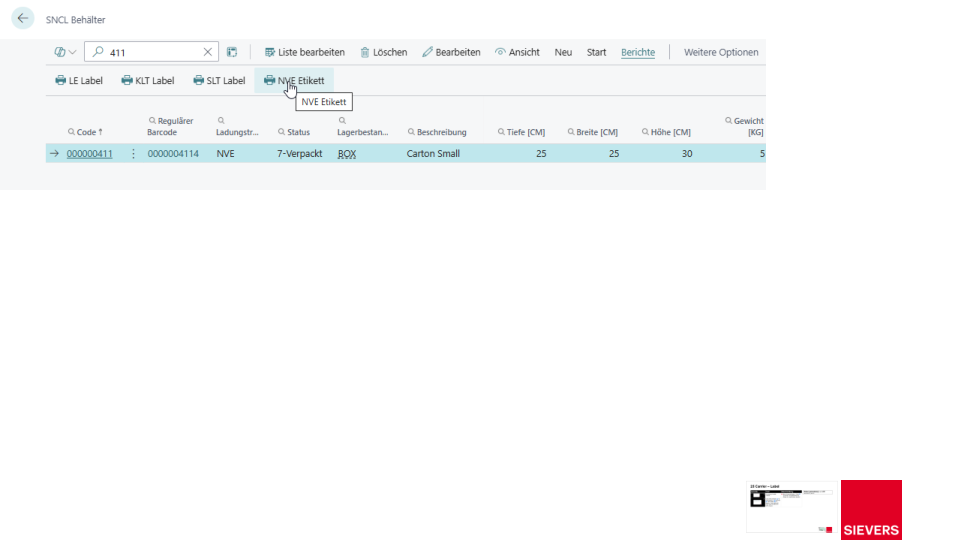Open the Ansicht action
The width and height of the screenshot is (960, 540).
[517, 52]
